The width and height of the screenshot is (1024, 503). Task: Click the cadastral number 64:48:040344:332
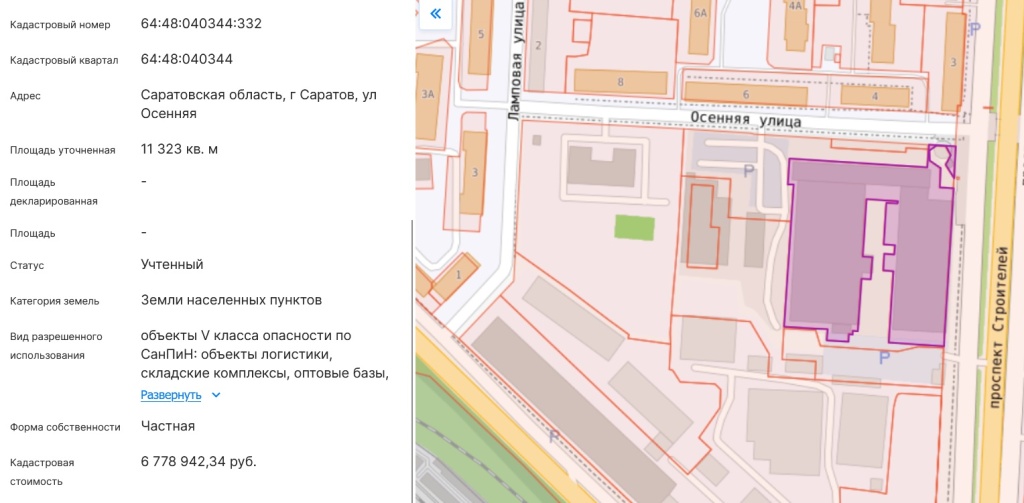(201, 23)
